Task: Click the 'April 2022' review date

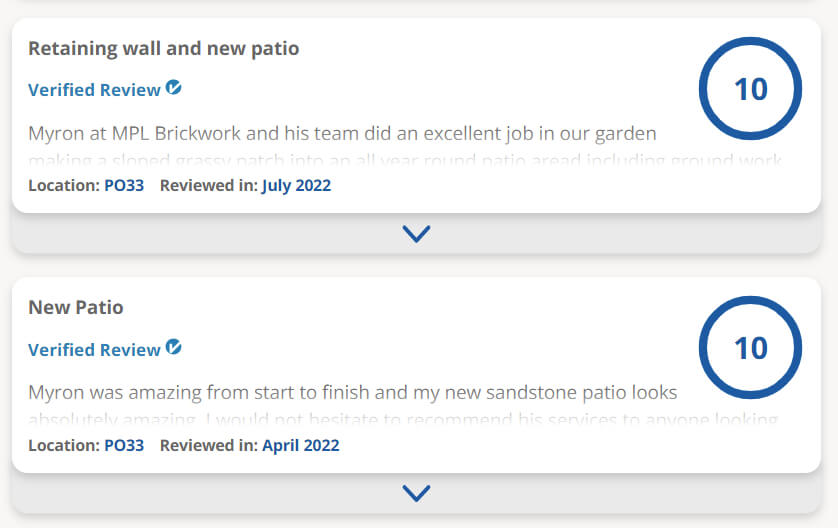Action: coord(300,445)
